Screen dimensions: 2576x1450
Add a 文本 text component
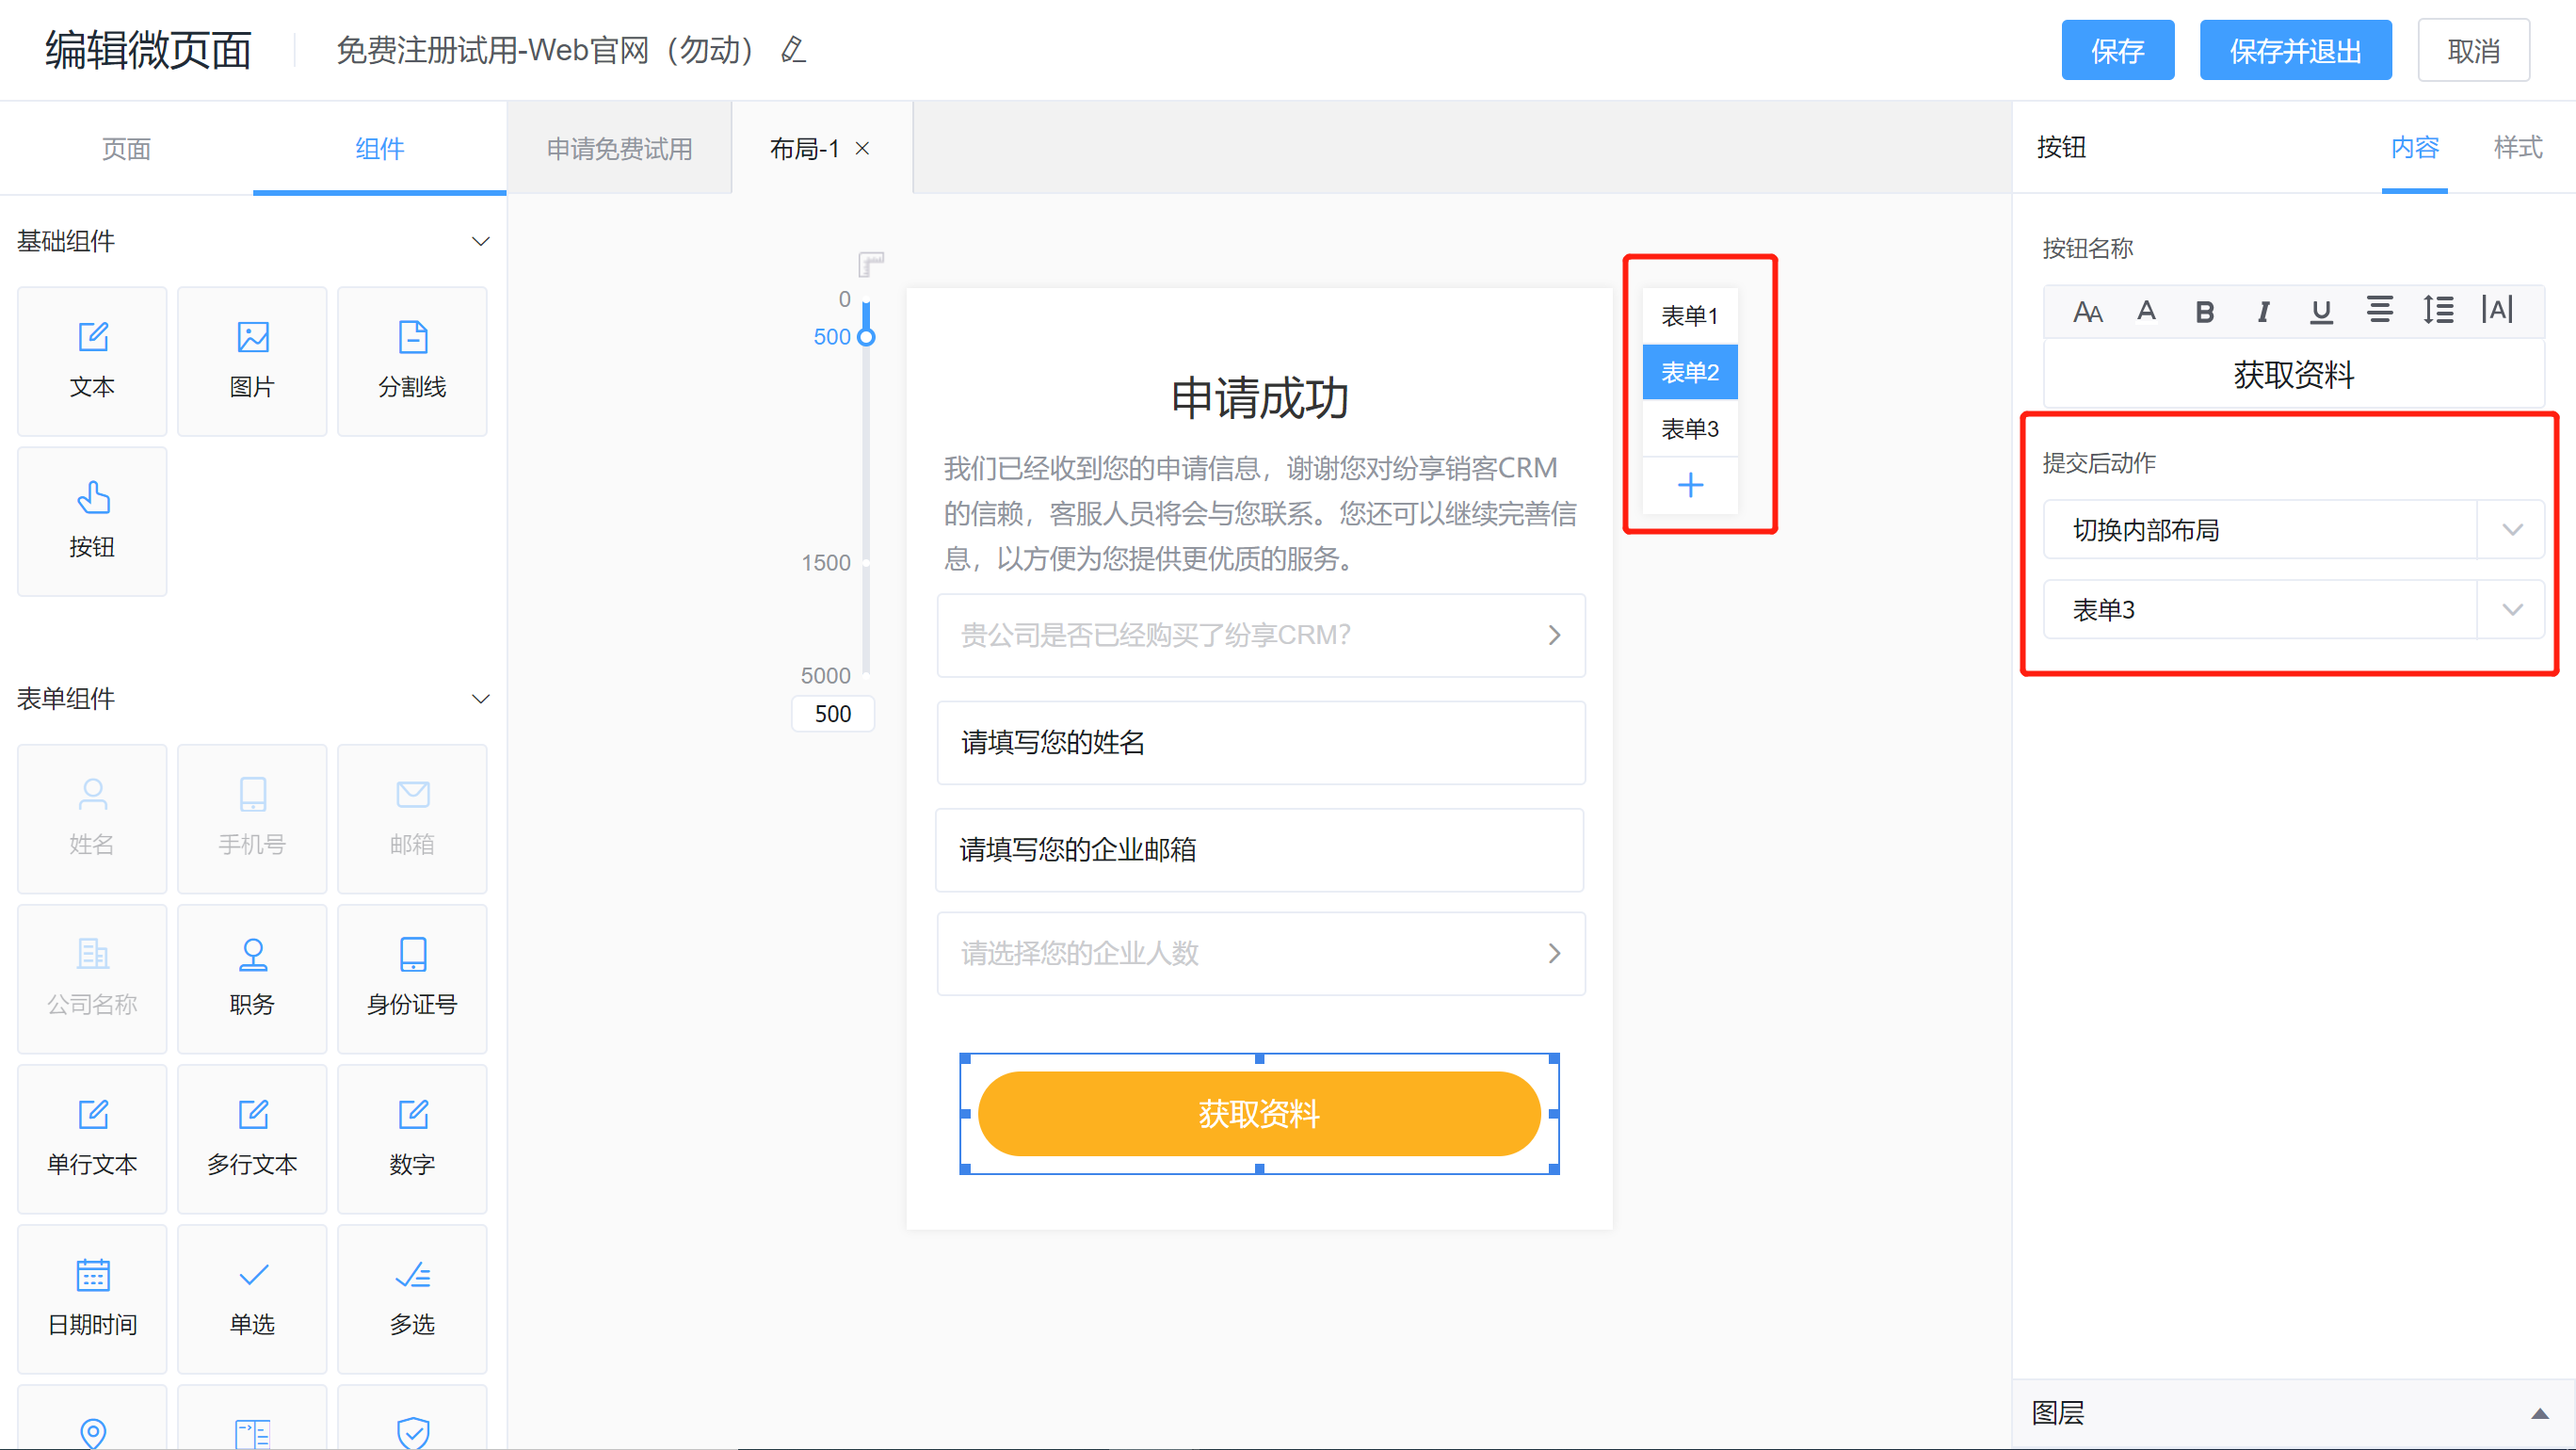[x=92, y=361]
